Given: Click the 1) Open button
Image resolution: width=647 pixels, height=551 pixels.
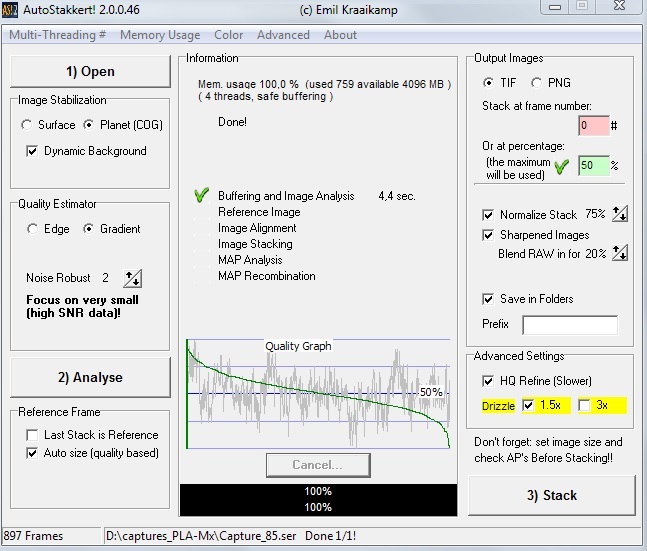Looking at the screenshot, I should coord(90,71).
